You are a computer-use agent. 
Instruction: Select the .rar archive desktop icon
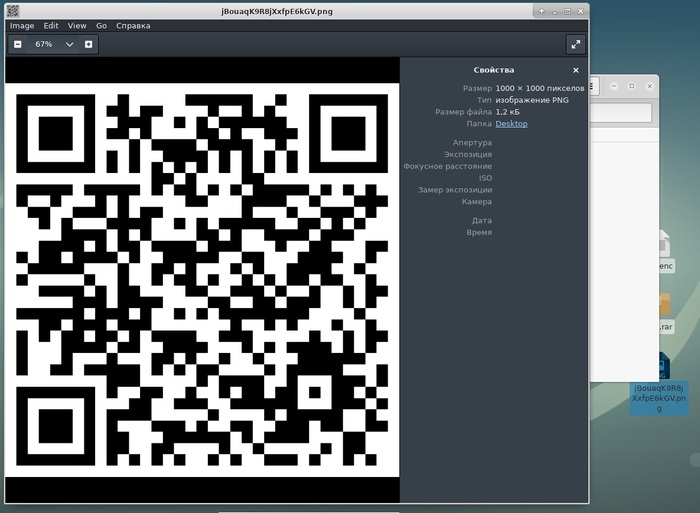tap(663, 310)
